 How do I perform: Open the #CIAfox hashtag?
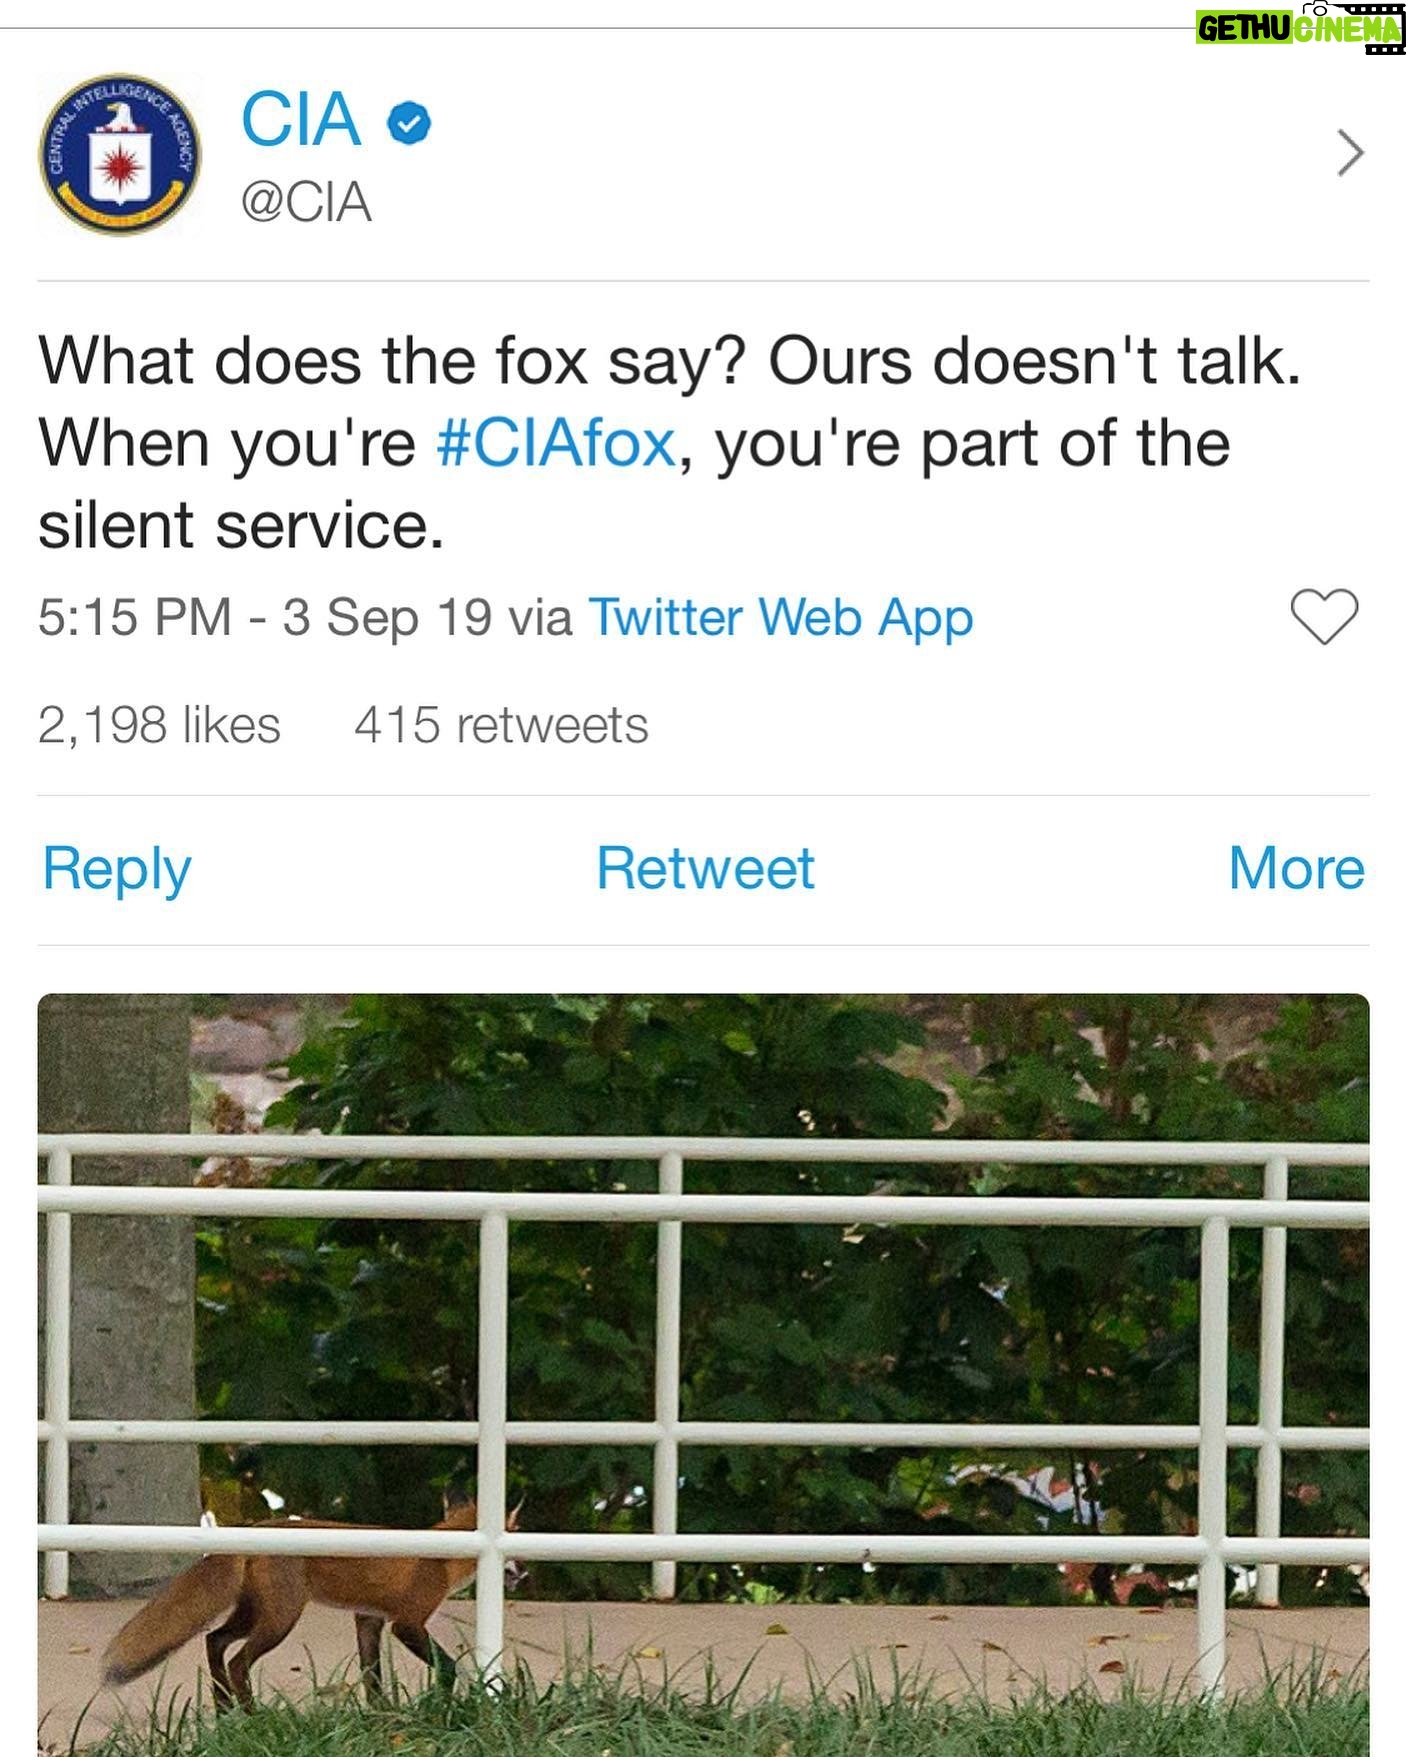point(556,443)
